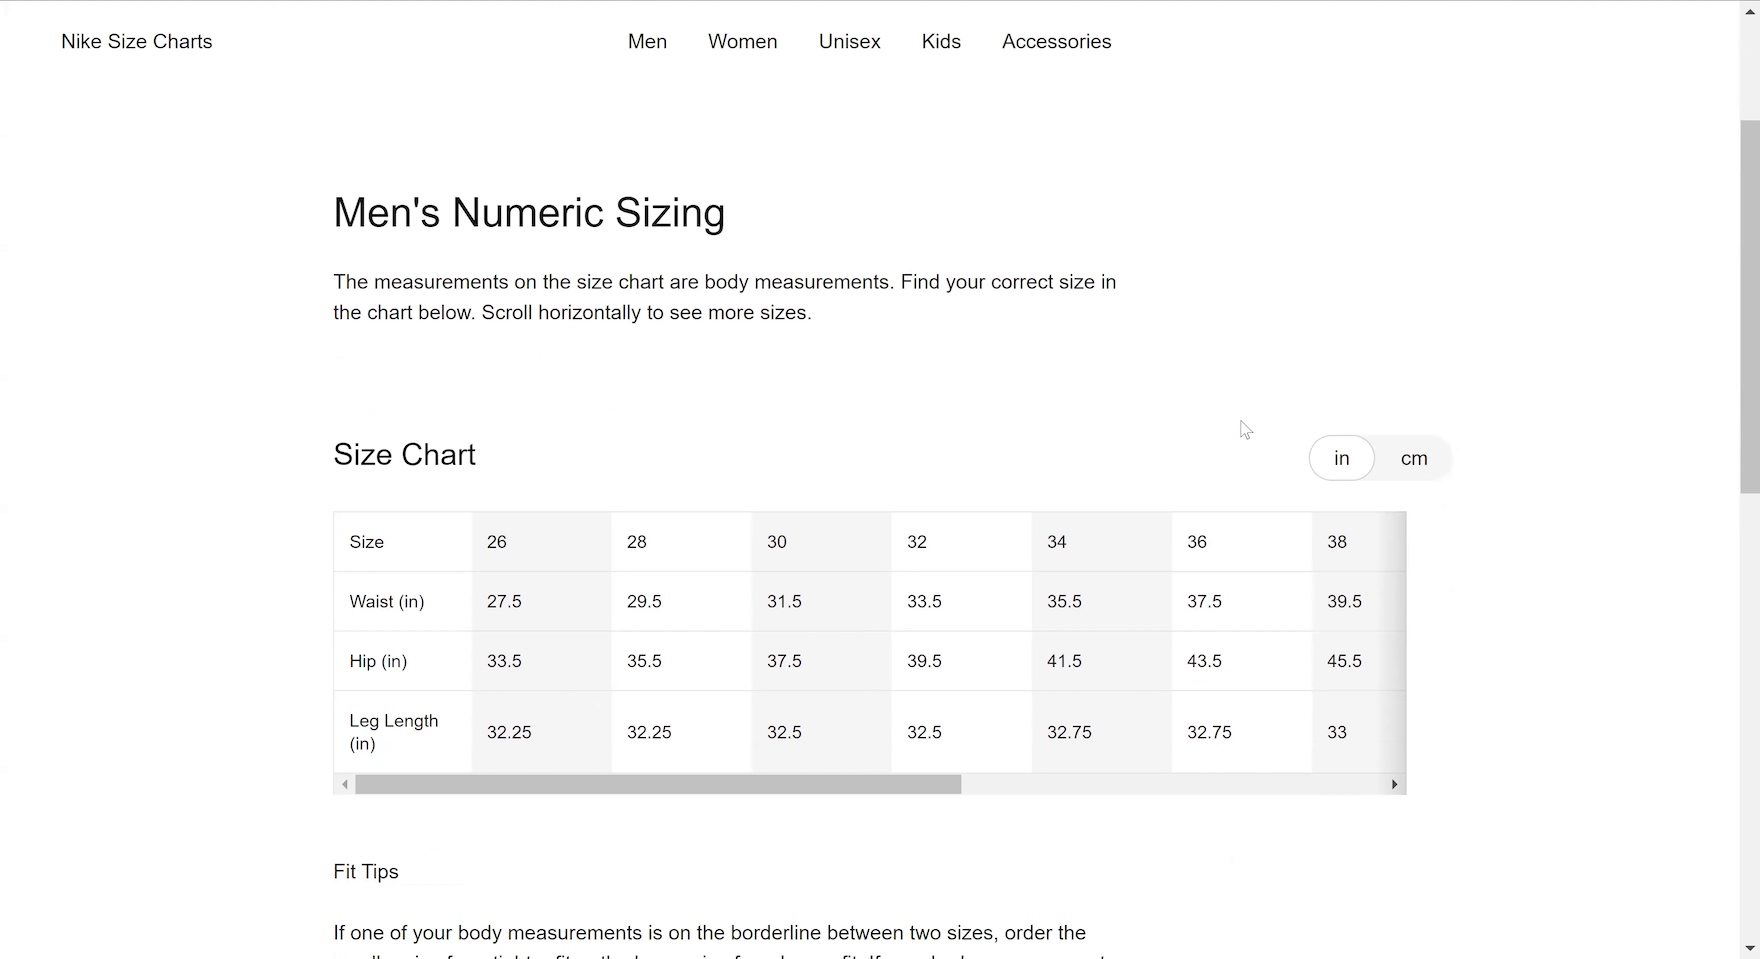Click the empty track right of table scrollbar thumb
1760x959 pixels.
pyautogui.click(x=1170, y=784)
